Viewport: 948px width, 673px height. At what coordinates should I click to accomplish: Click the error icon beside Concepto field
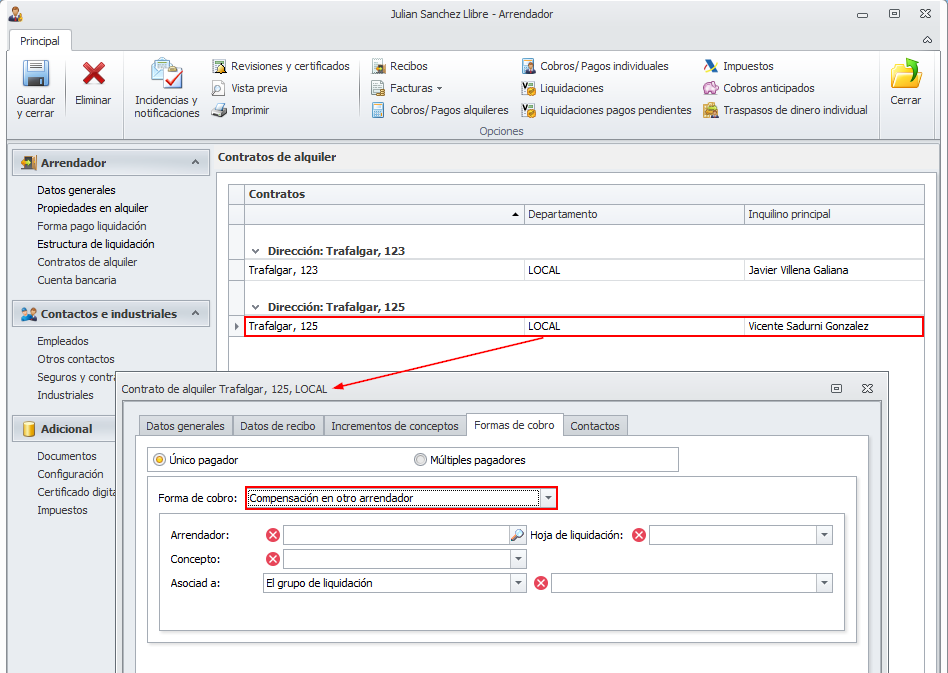[273, 559]
